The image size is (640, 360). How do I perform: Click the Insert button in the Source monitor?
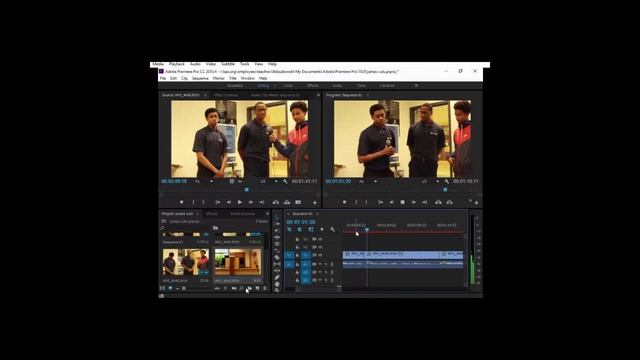pos(276,202)
